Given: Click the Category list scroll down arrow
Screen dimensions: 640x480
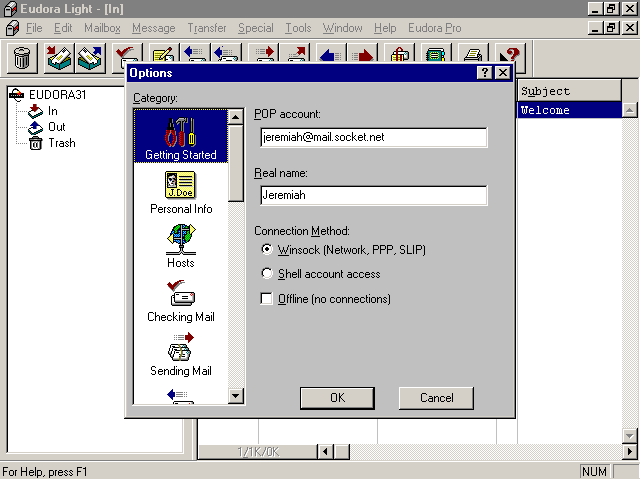Looking at the screenshot, I should tap(236, 395).
